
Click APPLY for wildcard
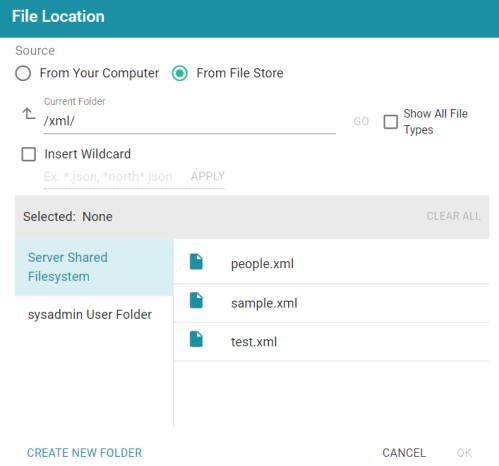click(208, 176)
